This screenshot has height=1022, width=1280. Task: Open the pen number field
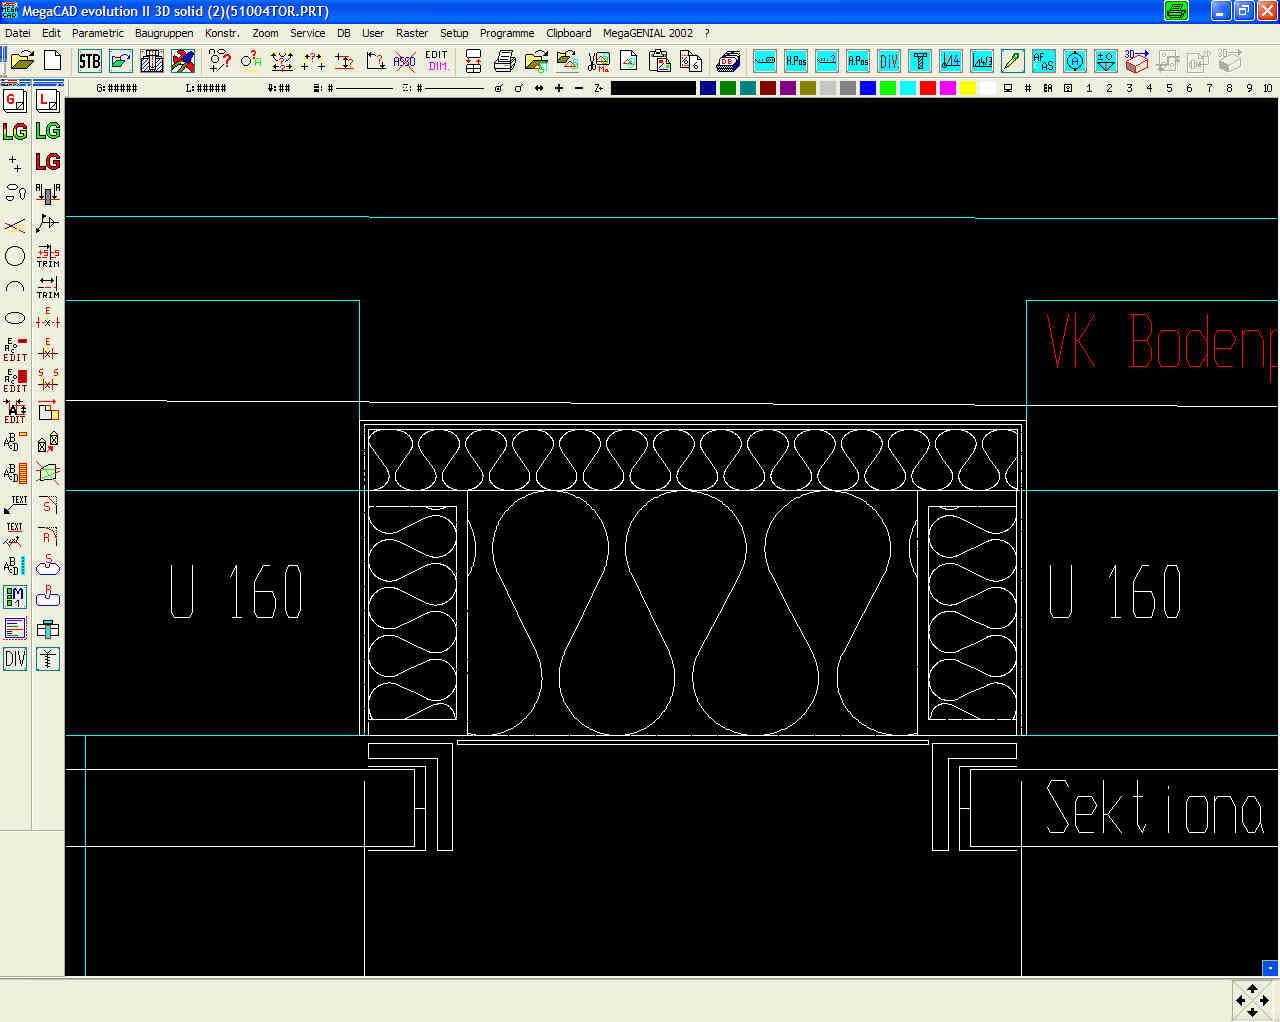pyautogui.click(x=279, y=88)
